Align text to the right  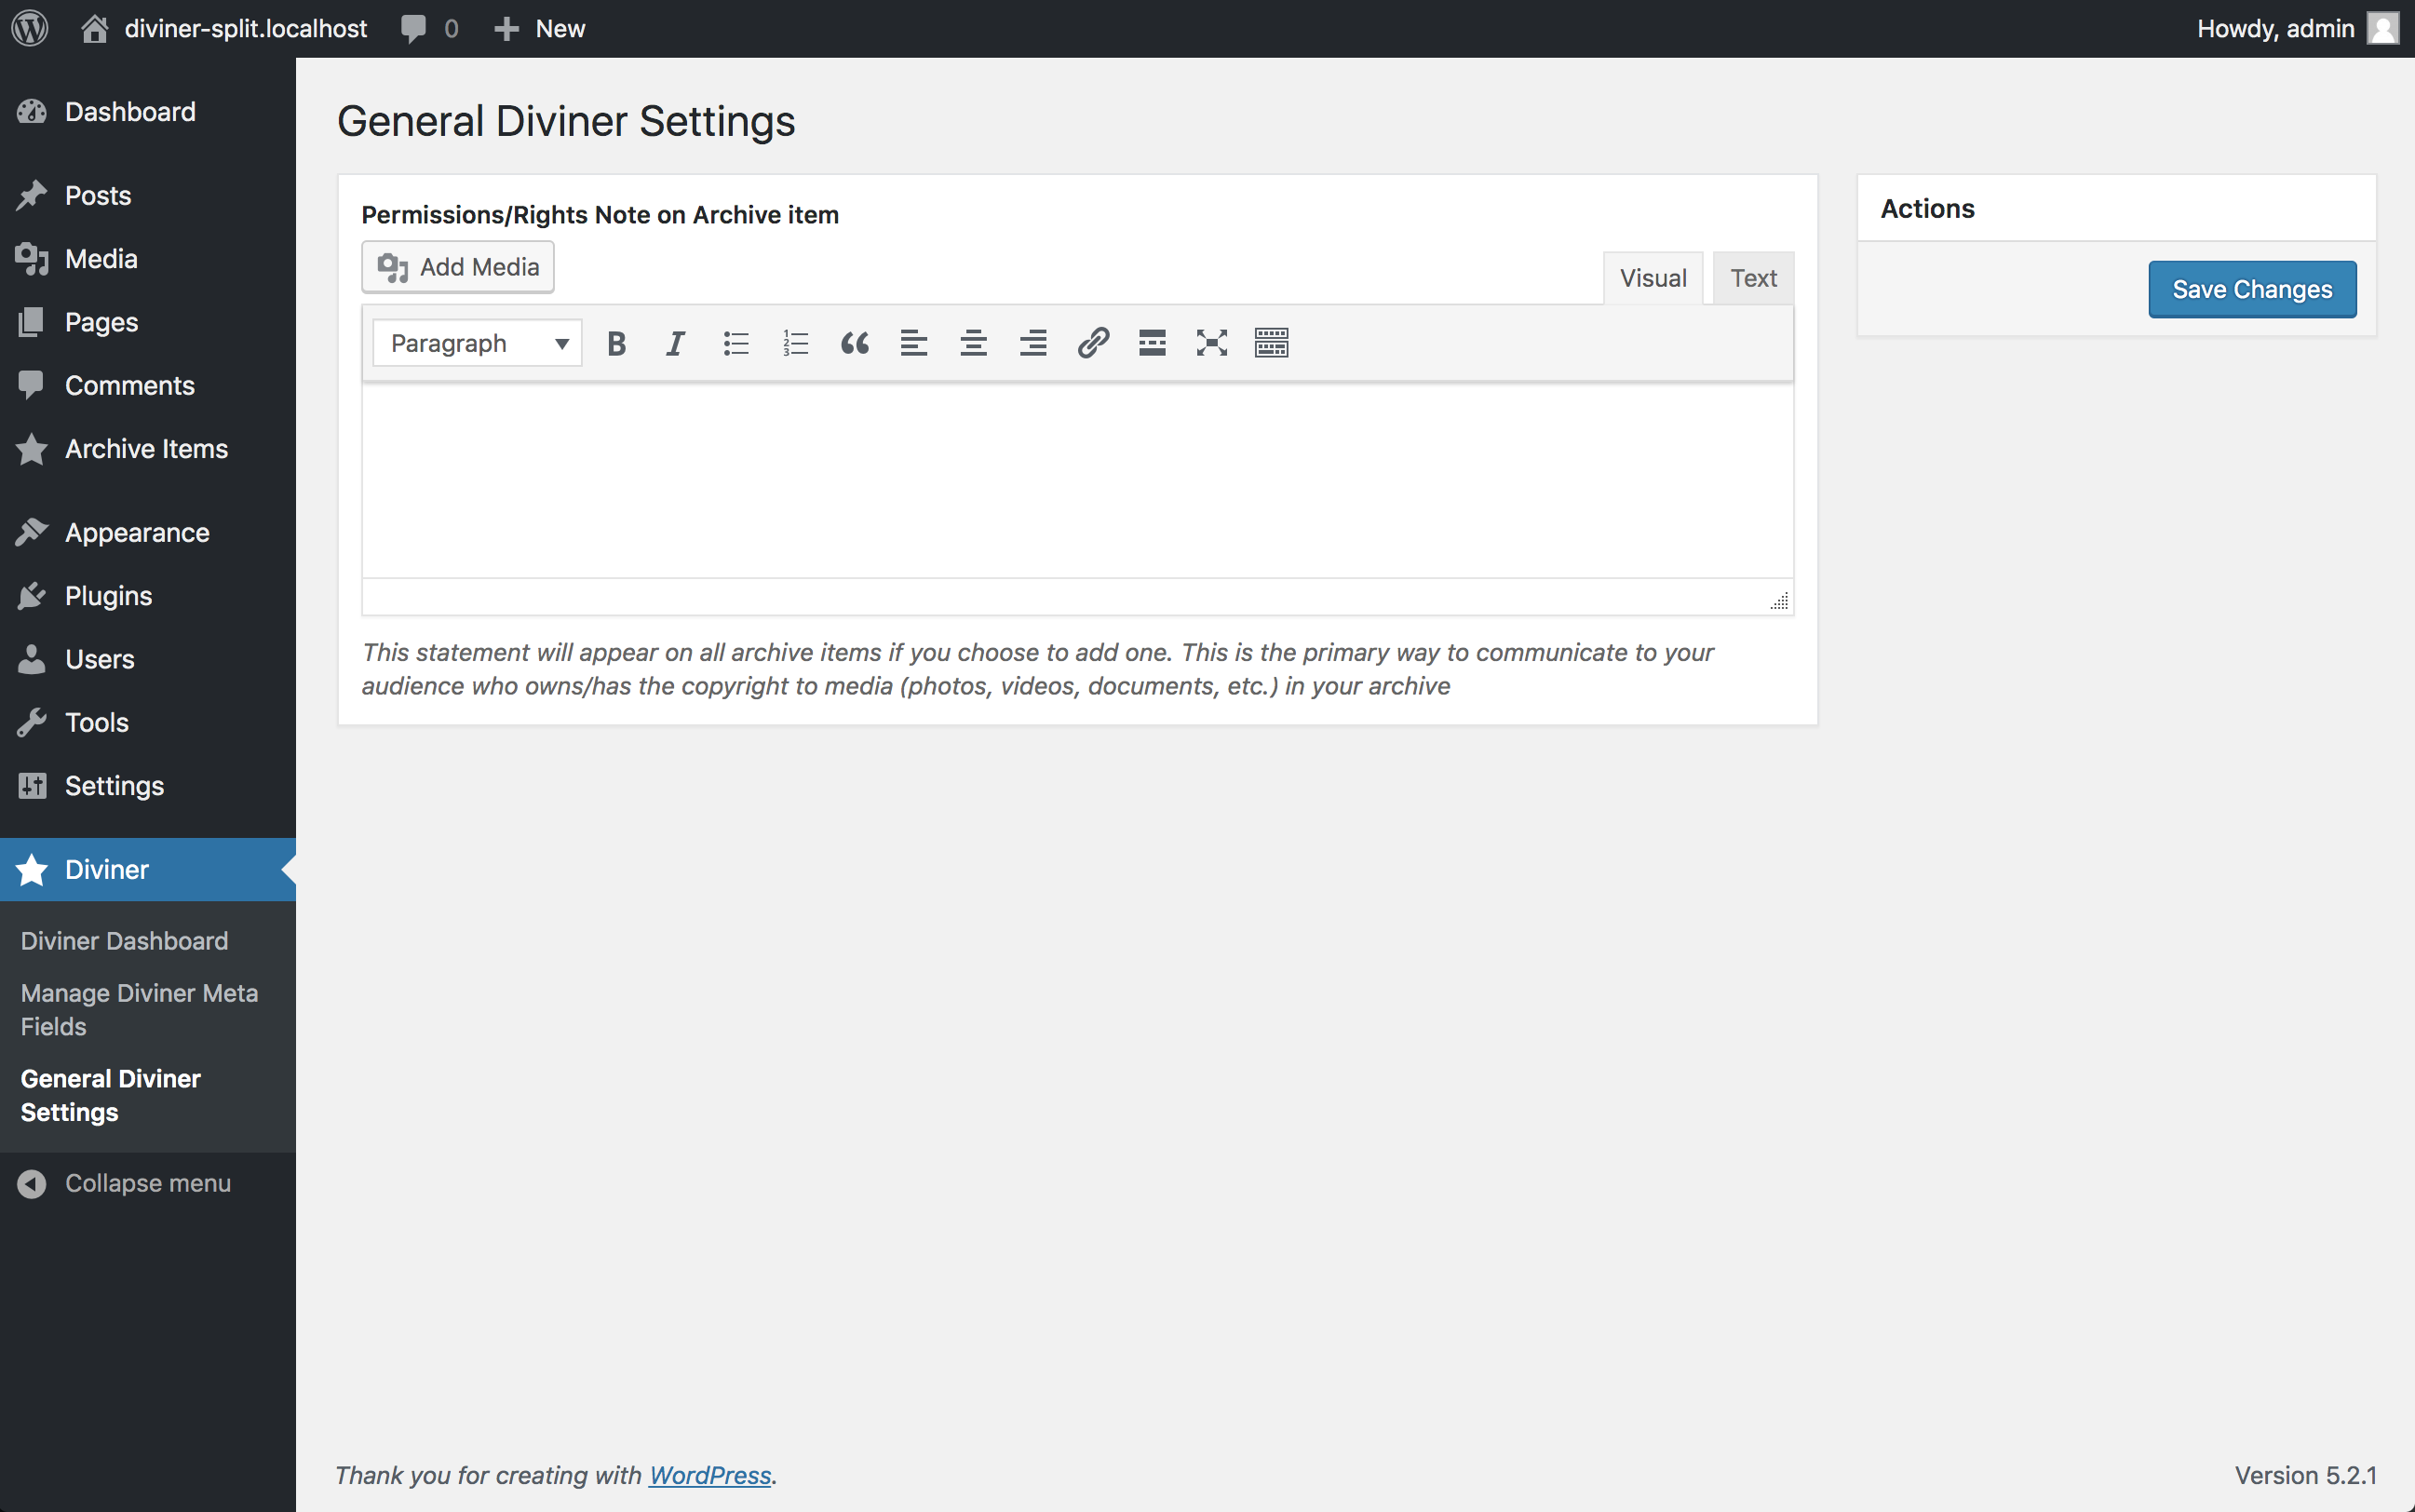tap(1033, 343)
